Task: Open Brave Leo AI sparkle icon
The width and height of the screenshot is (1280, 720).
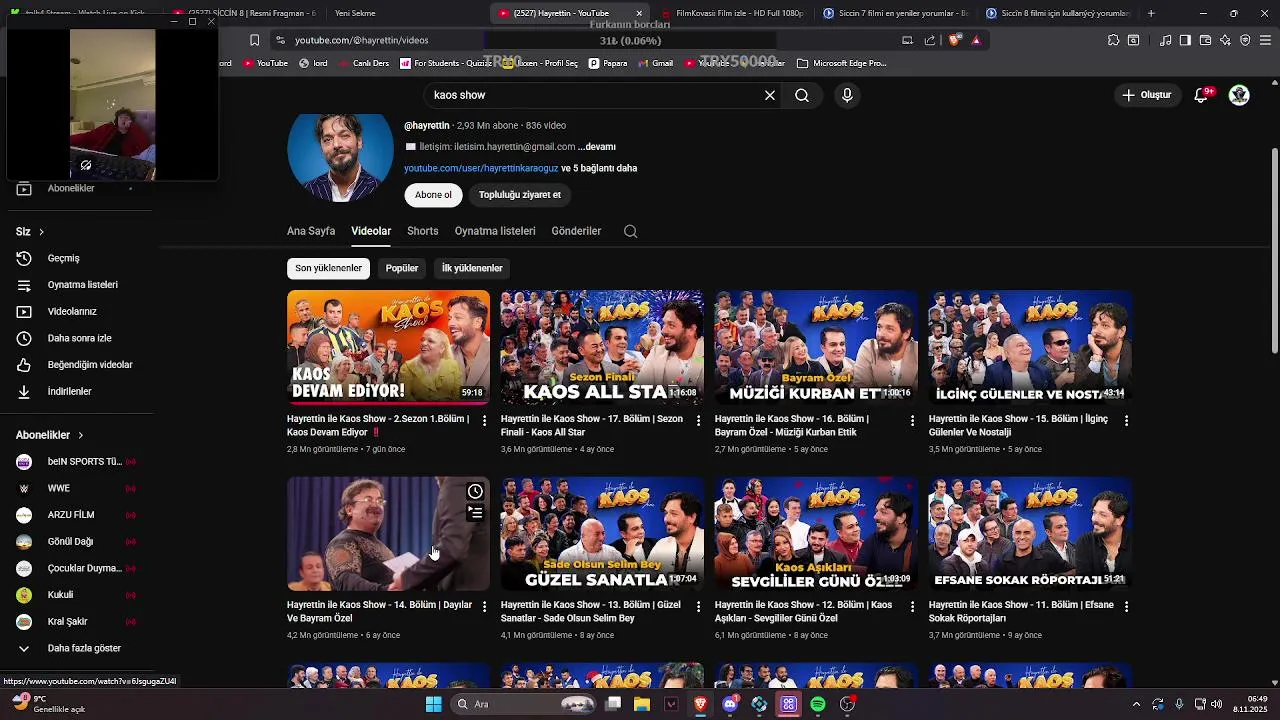Action: 1225,40
